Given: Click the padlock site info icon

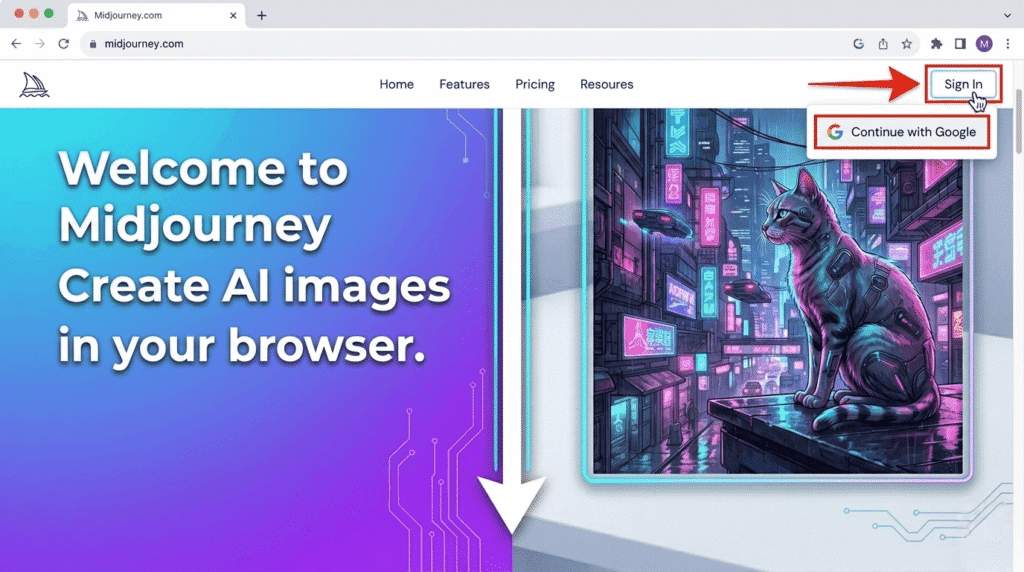Looking at the screenshot, I should click(x=93, y=44).
